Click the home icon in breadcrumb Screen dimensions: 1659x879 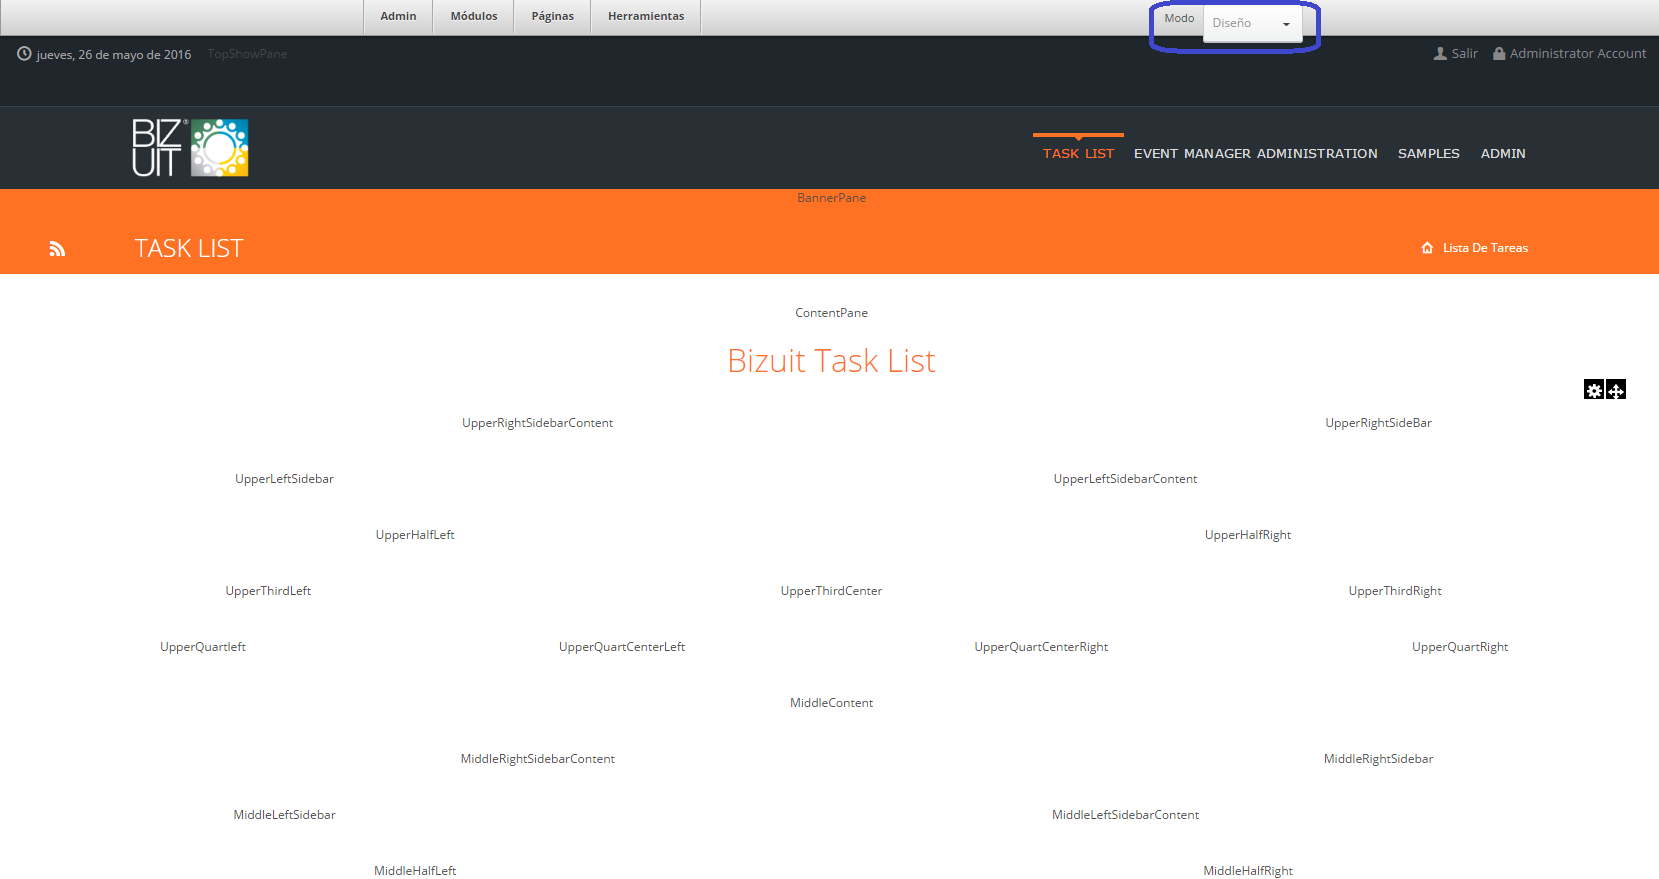point(1427,248)
